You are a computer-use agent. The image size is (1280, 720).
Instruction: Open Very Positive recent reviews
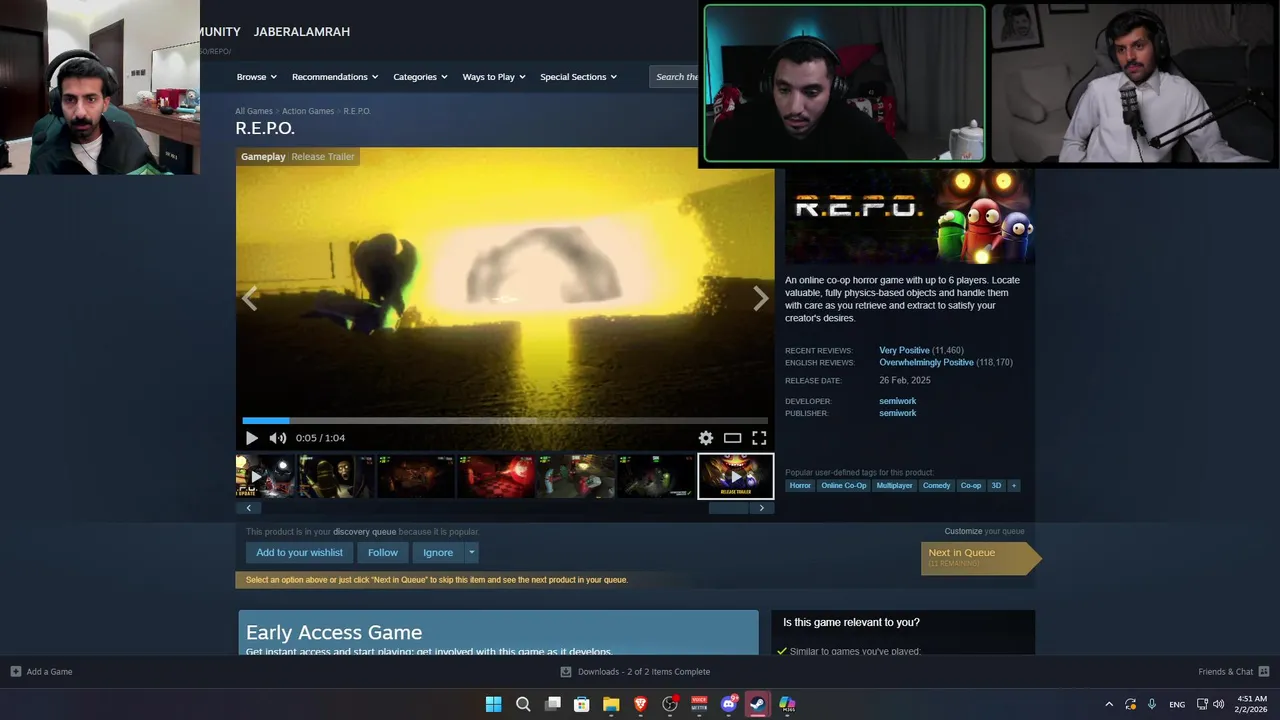[x=904, y=351]
